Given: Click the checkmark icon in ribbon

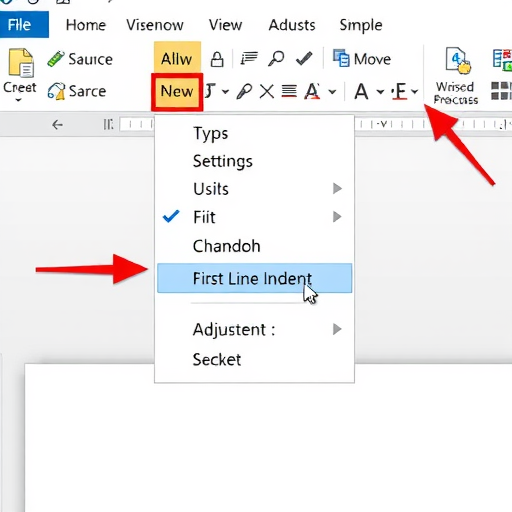Looking at the screenshot, I should [304, 58].
